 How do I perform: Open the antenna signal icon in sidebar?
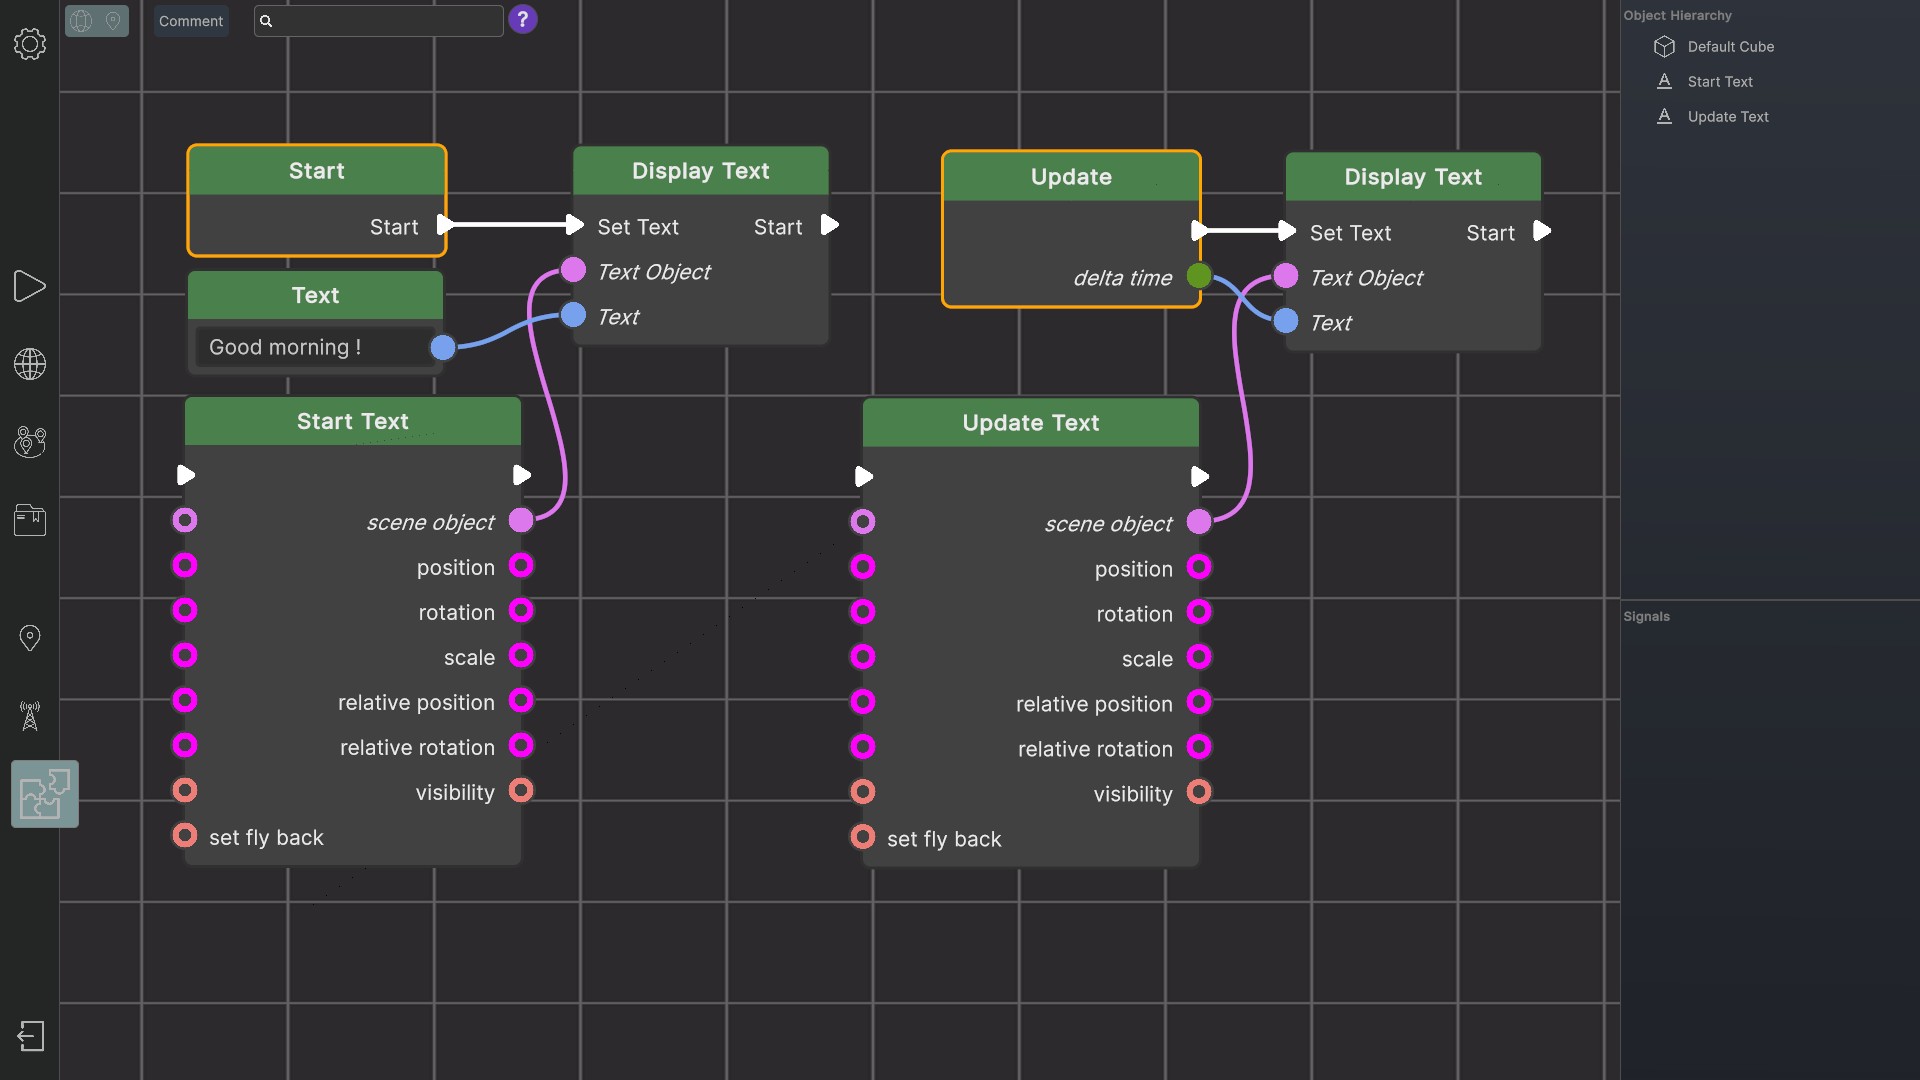(30, 716)
